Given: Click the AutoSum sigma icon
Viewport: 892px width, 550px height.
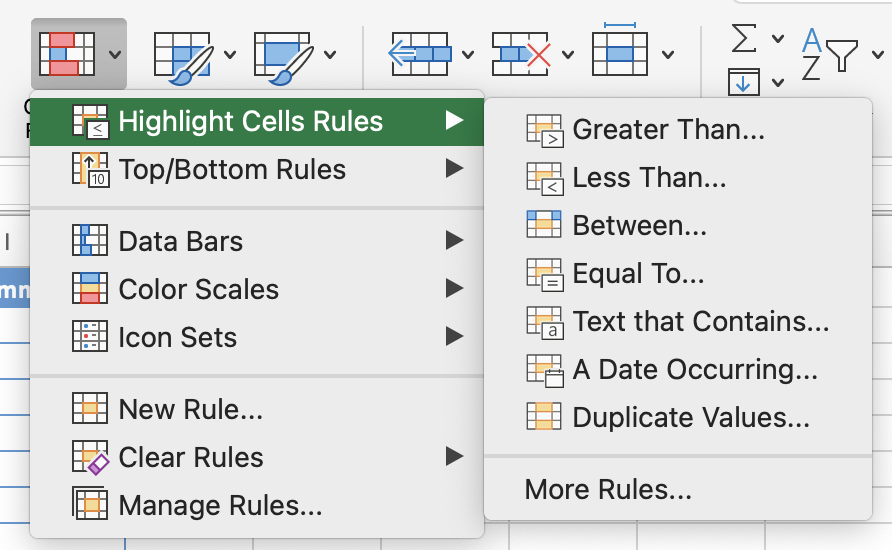Looking at the screenshot, I should click(x=743, y=39).
